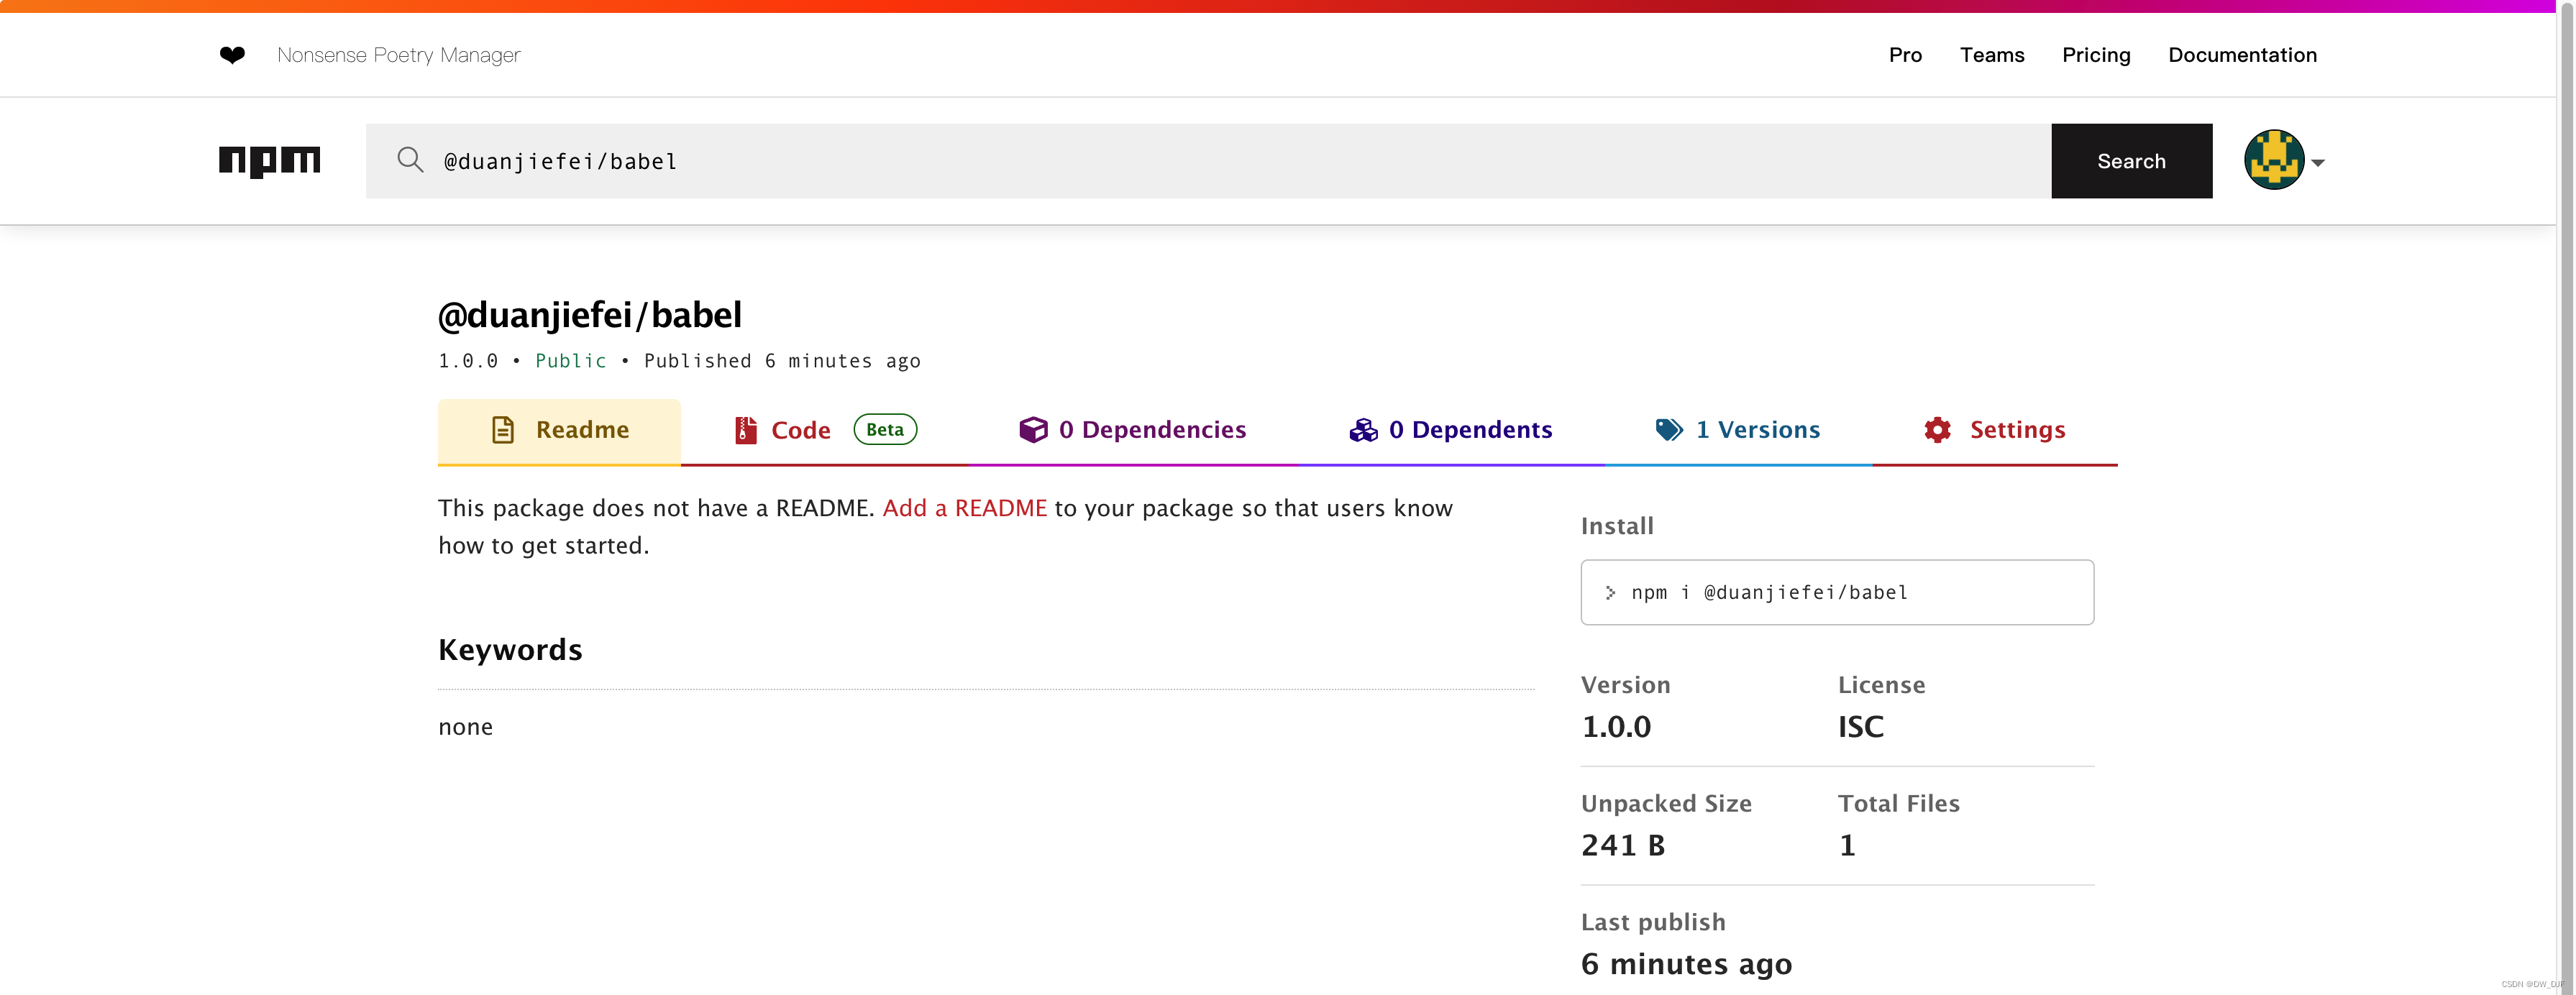Screen dimensions: 2576x995
Task: Click the black heart icon
Action: click(x=232, y=55)
